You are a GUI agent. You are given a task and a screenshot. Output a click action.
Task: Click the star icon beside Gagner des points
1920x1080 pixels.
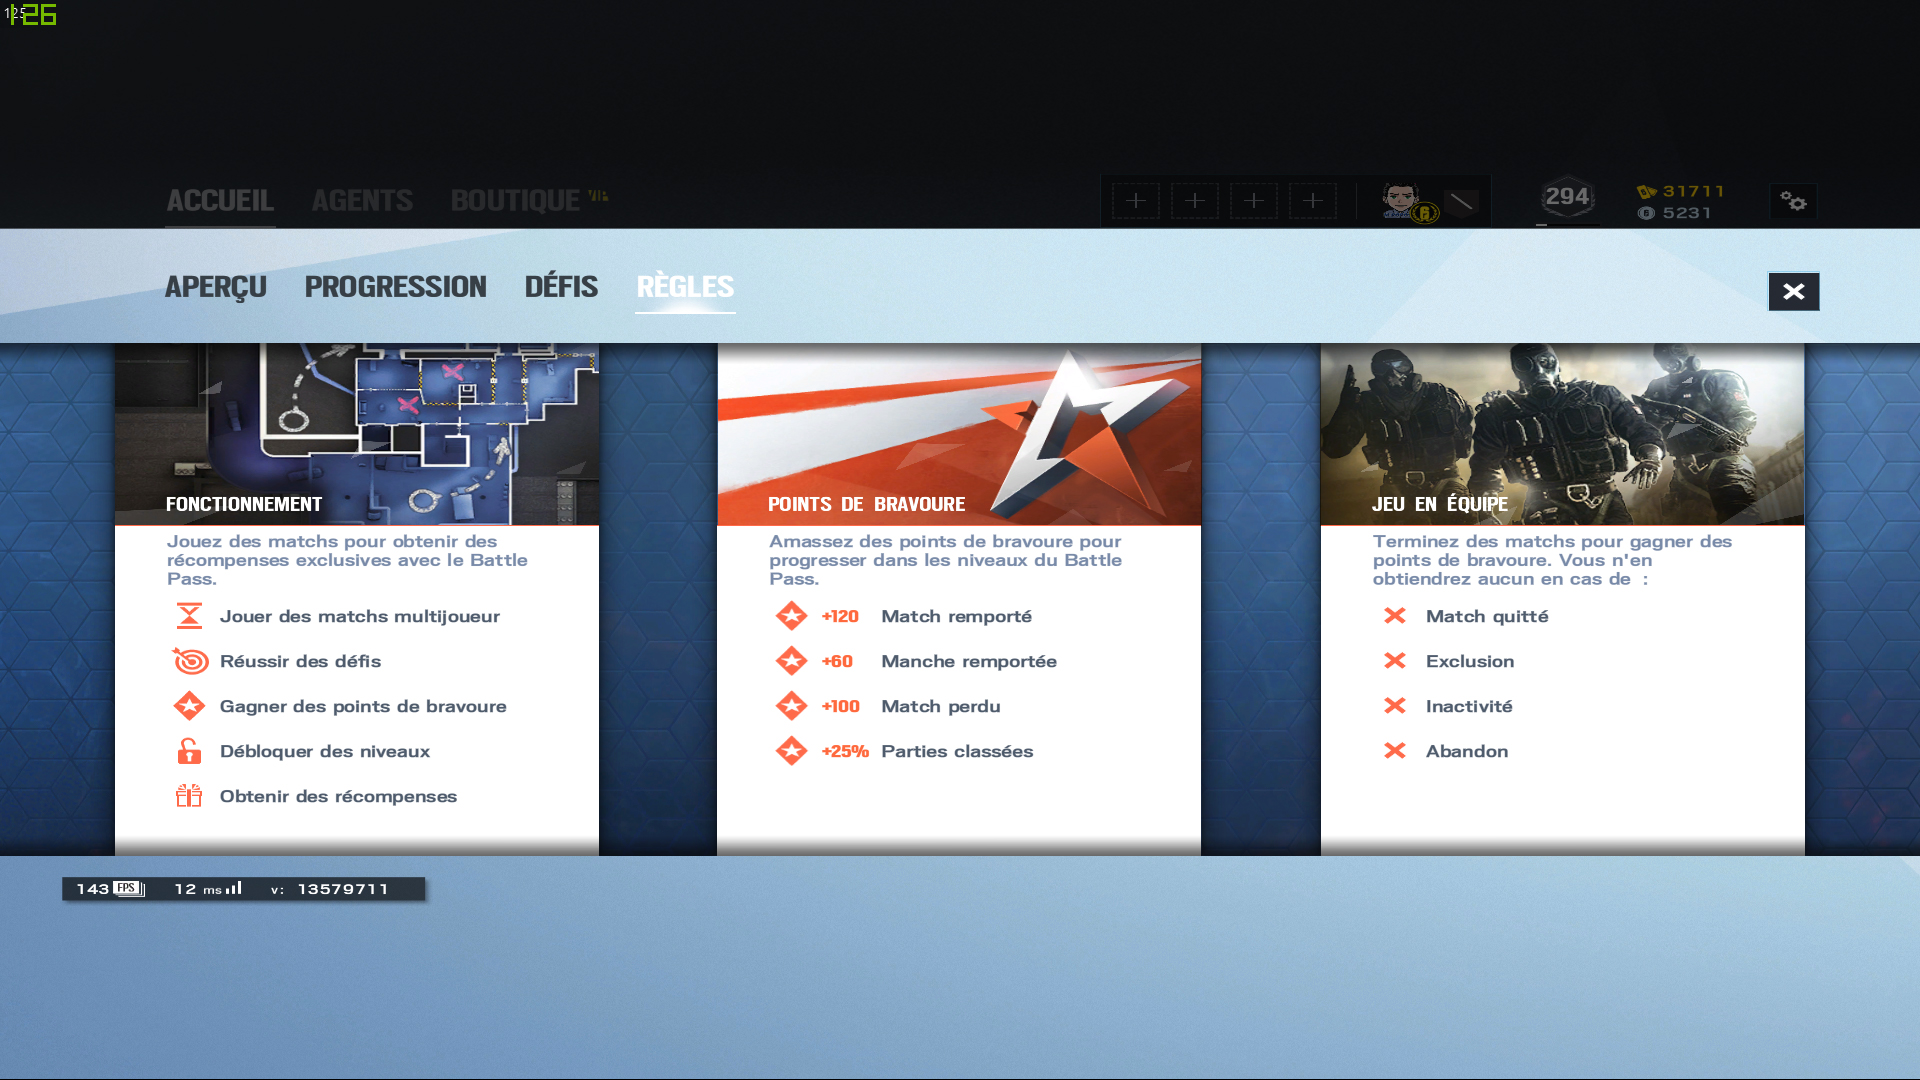coord(189,706)
